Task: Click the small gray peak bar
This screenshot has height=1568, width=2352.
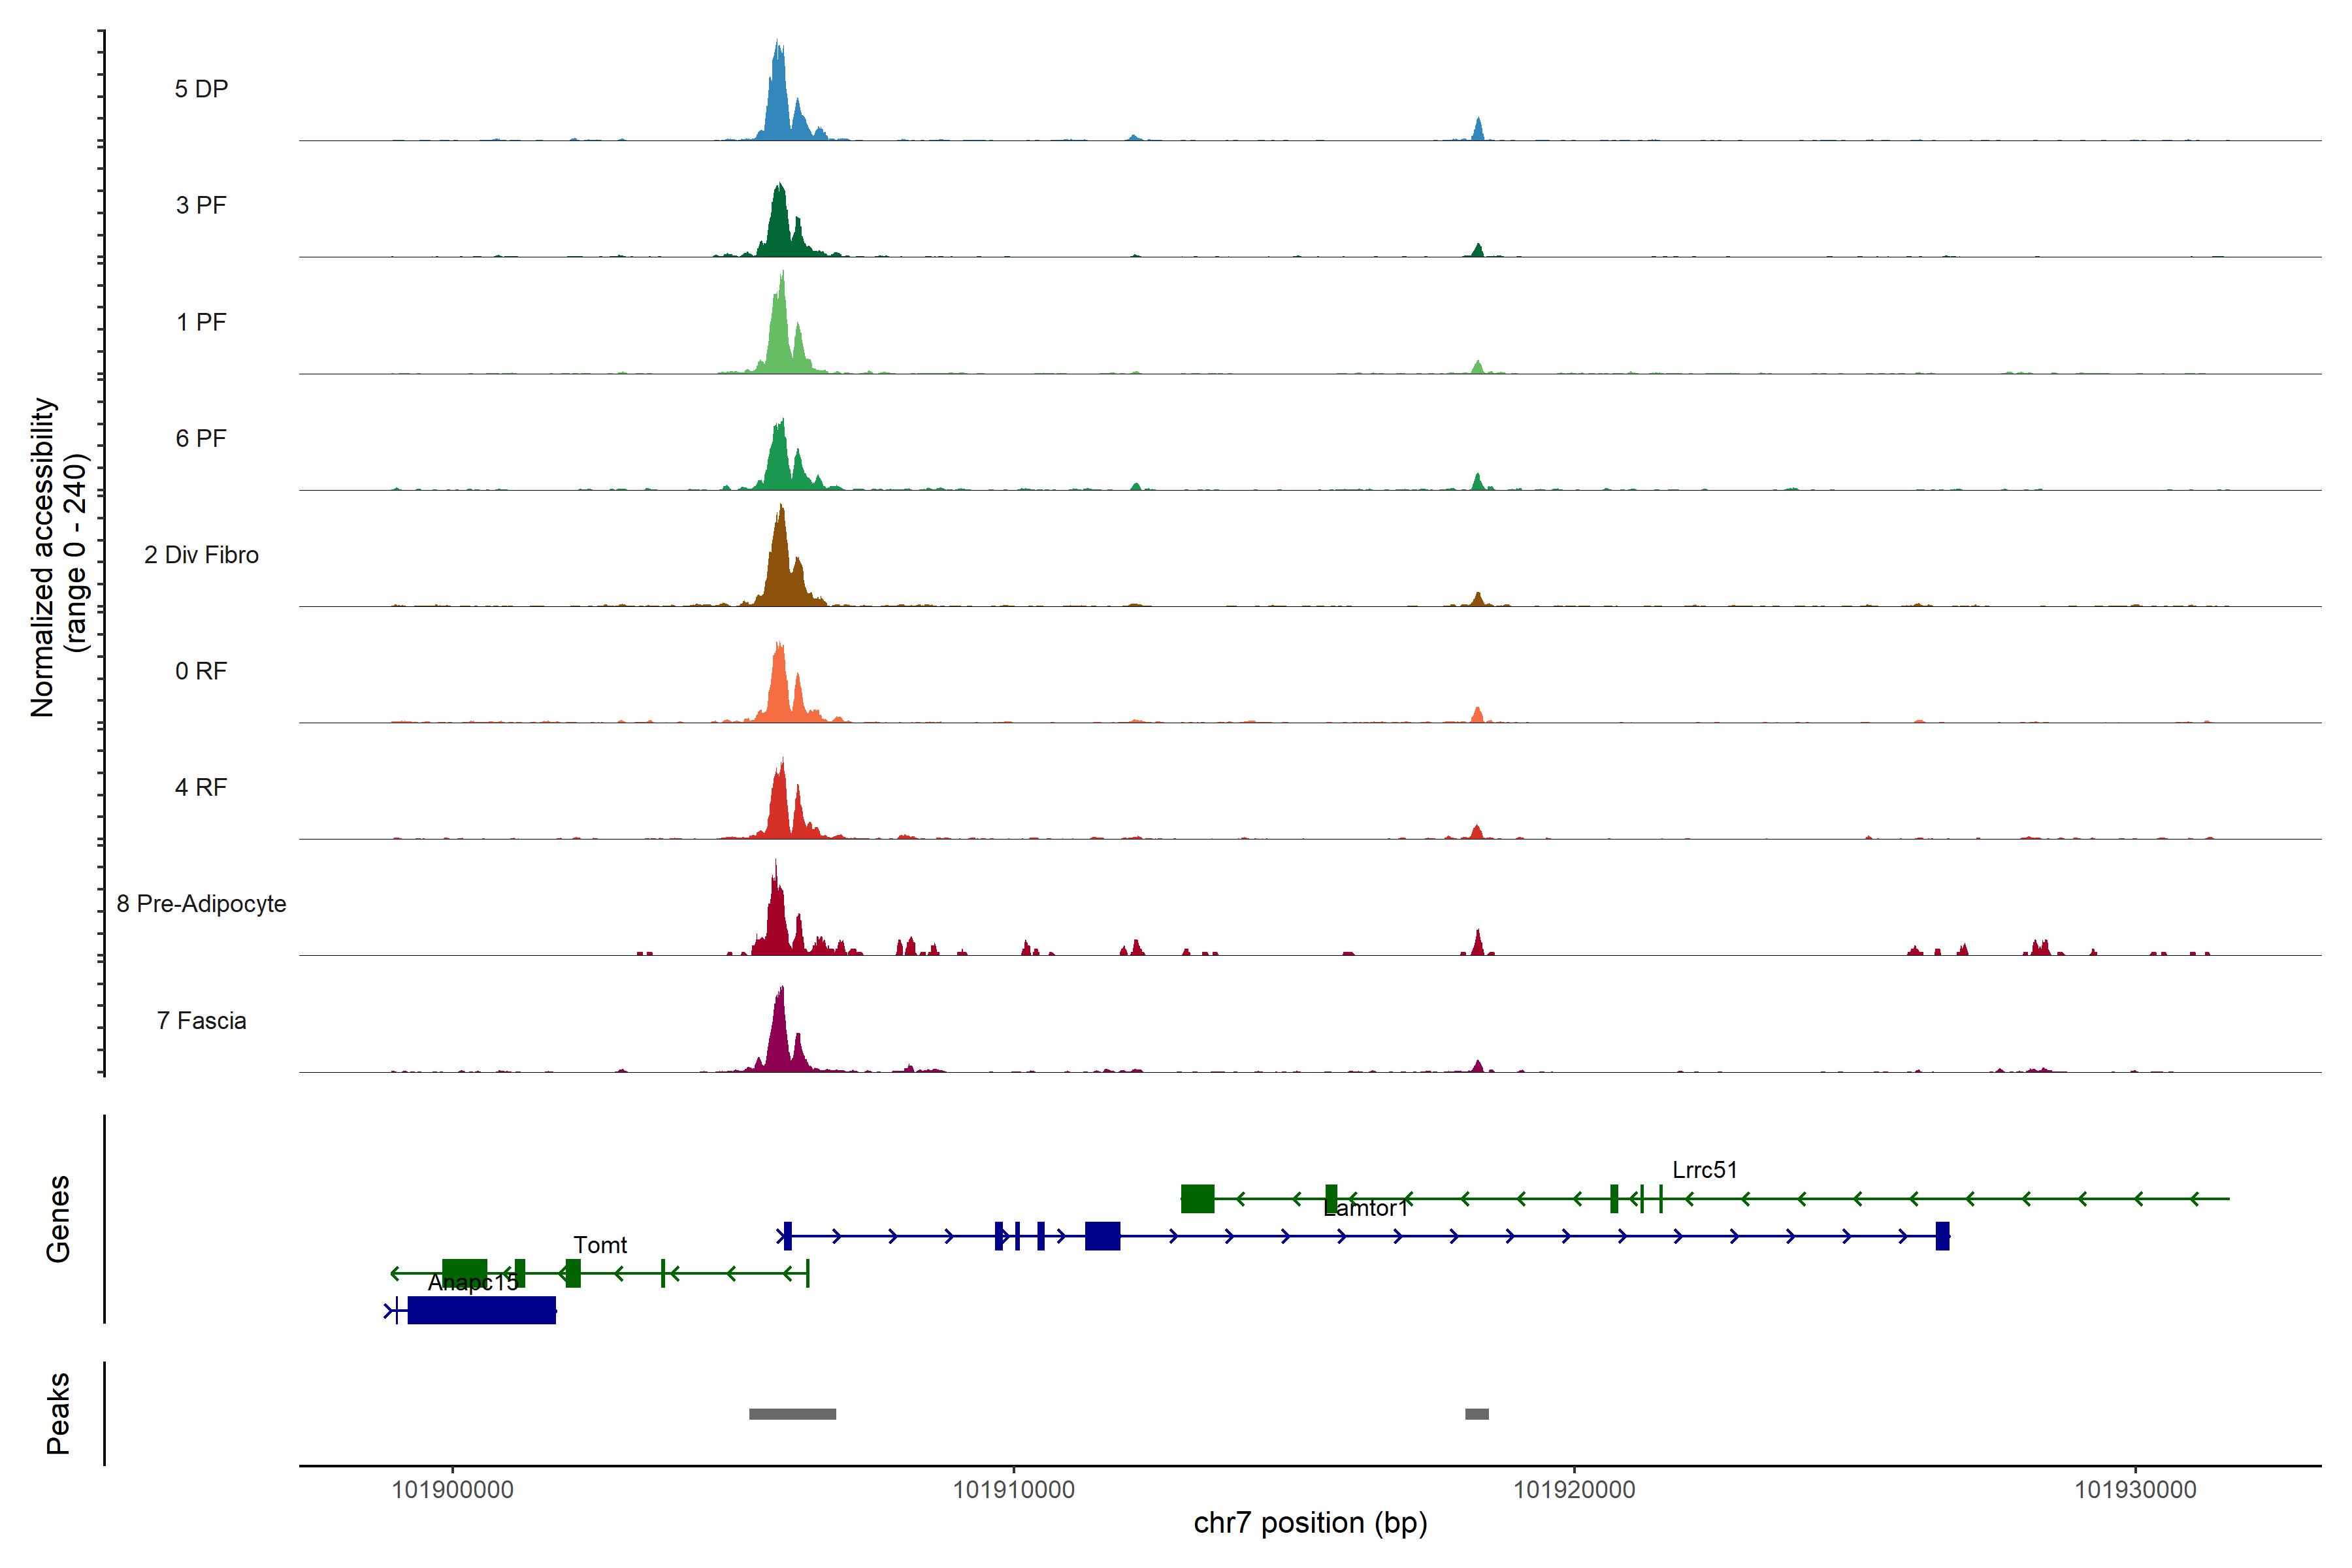Action: pyautogui.click(x=1476, y=1414)
